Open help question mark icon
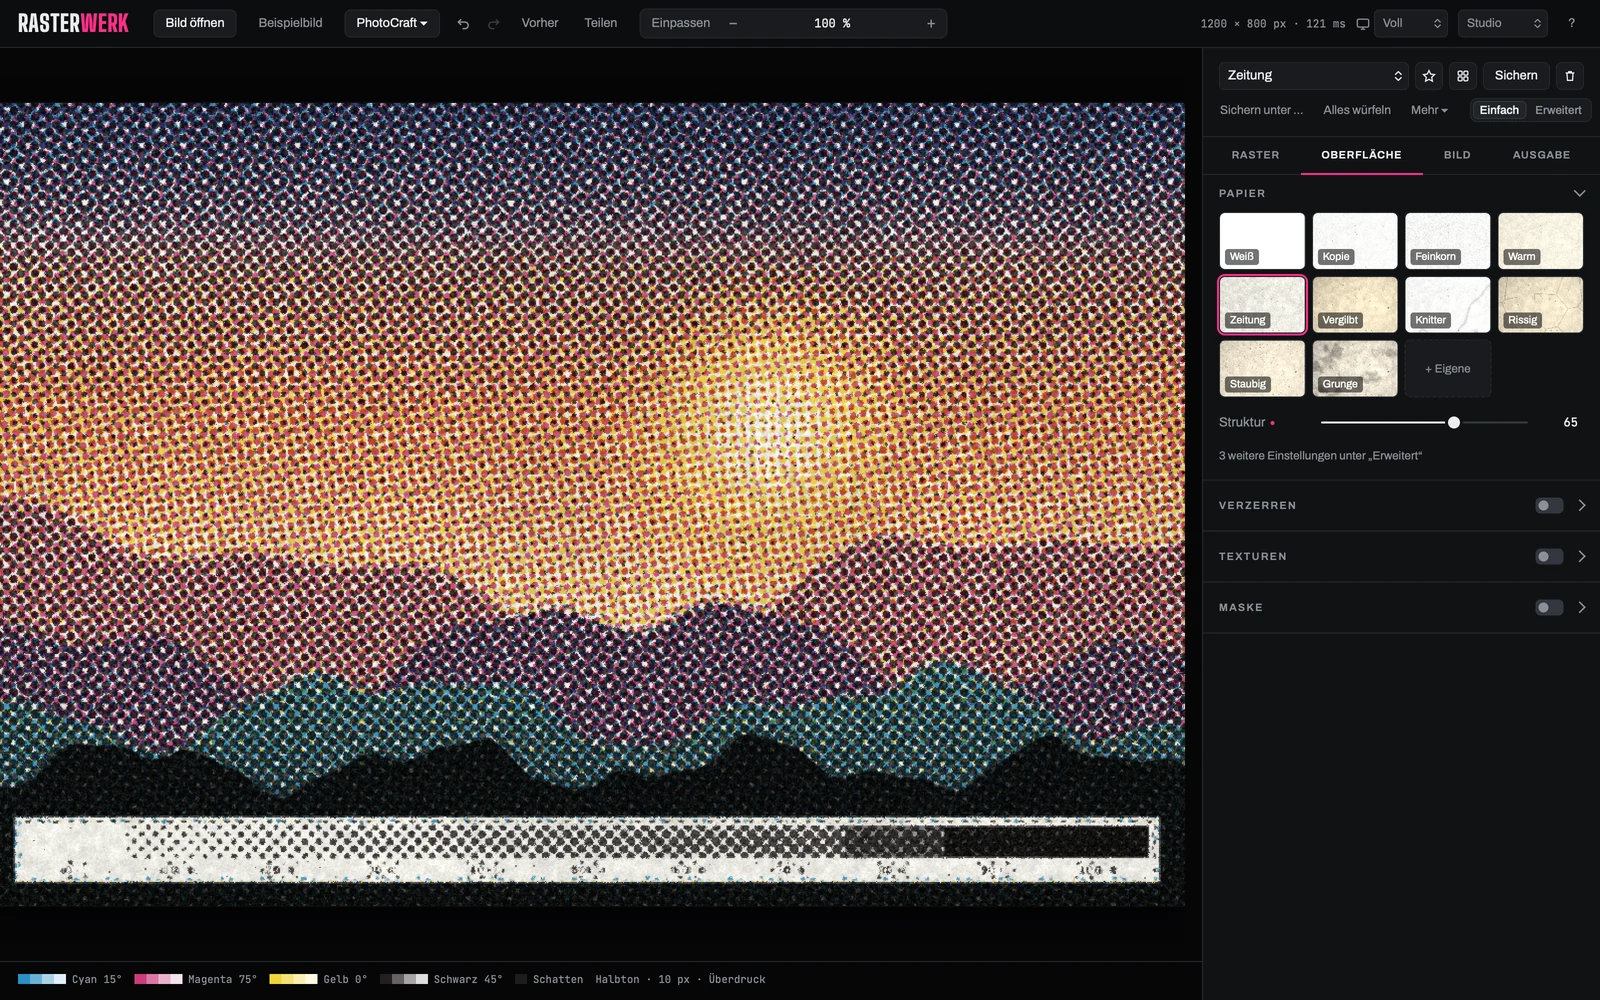 [1571, 23]
